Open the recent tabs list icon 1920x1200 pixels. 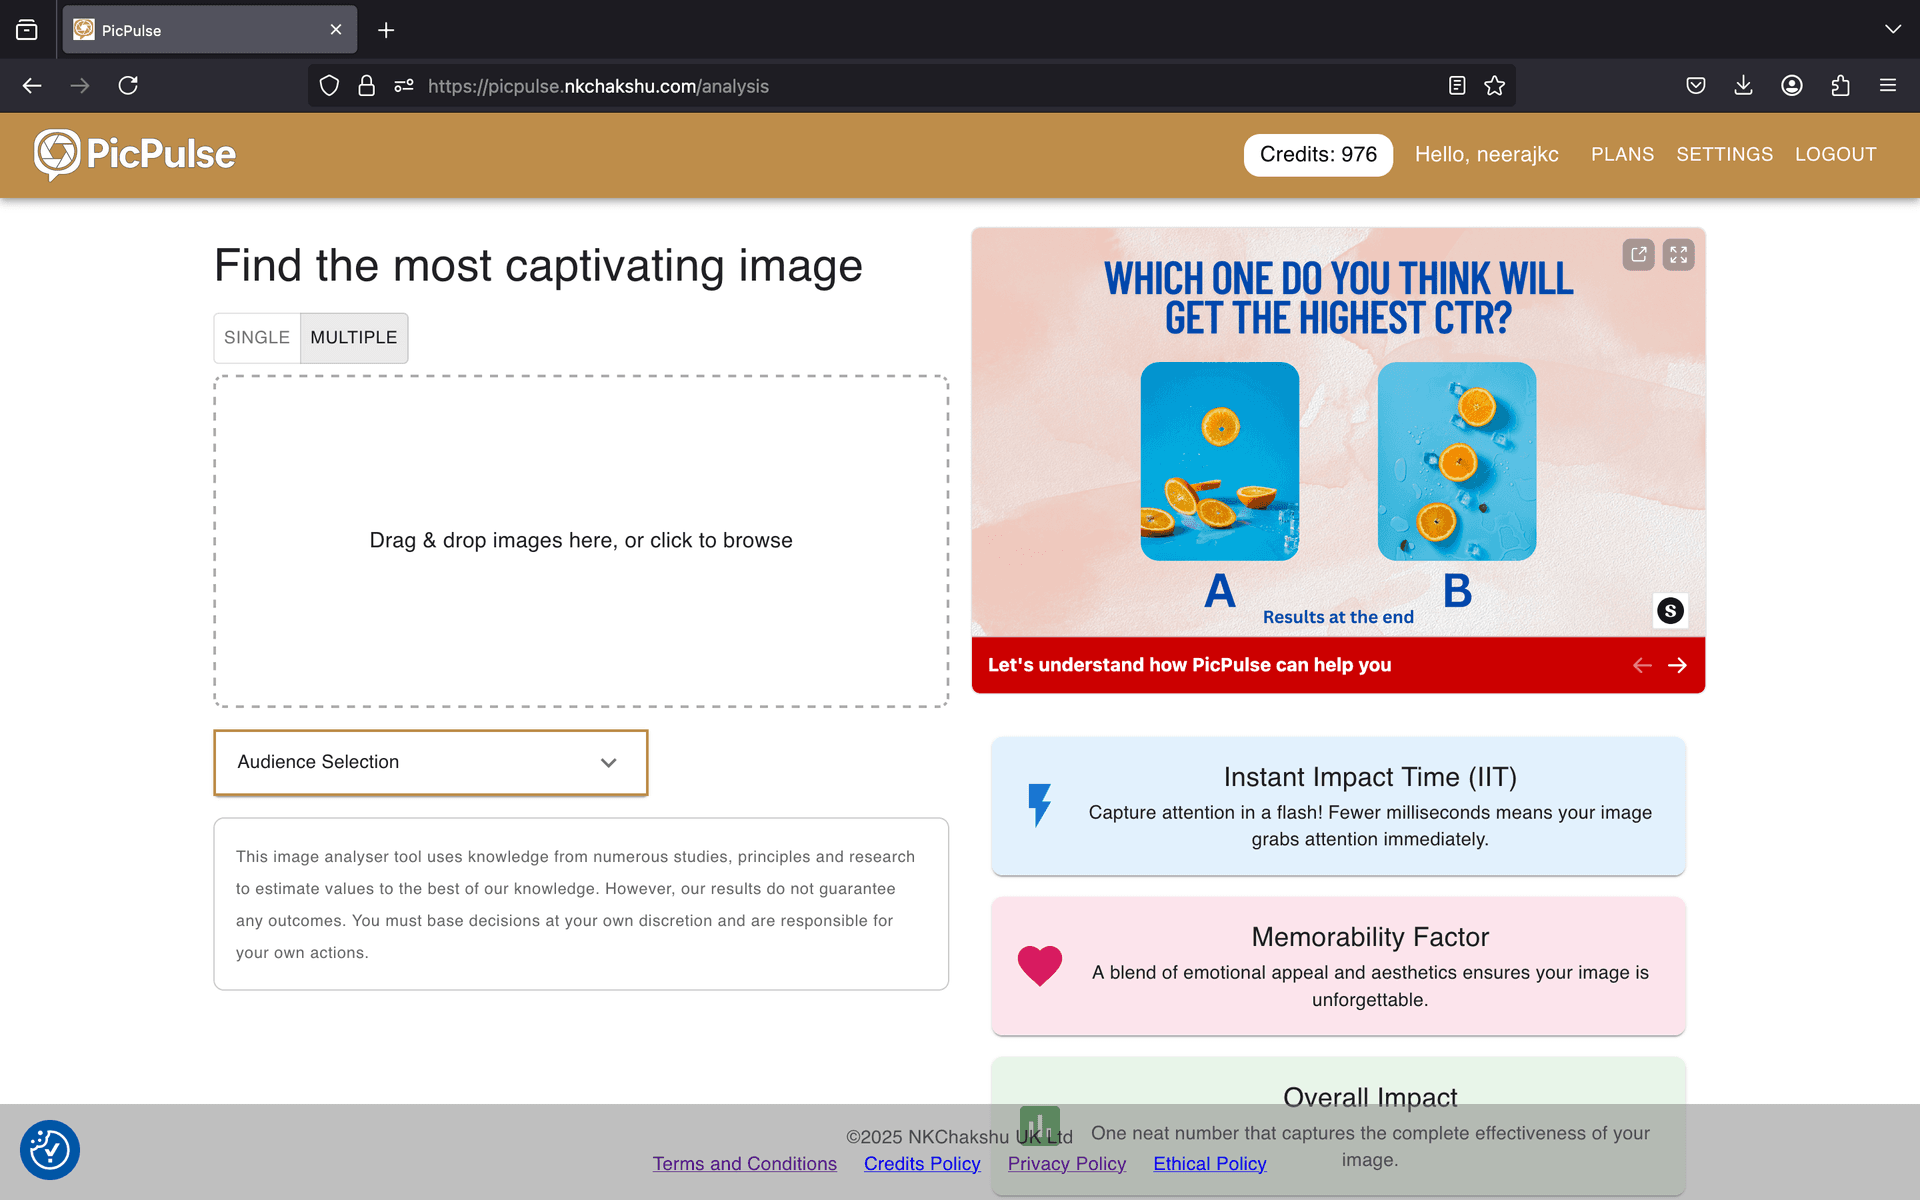27,30
